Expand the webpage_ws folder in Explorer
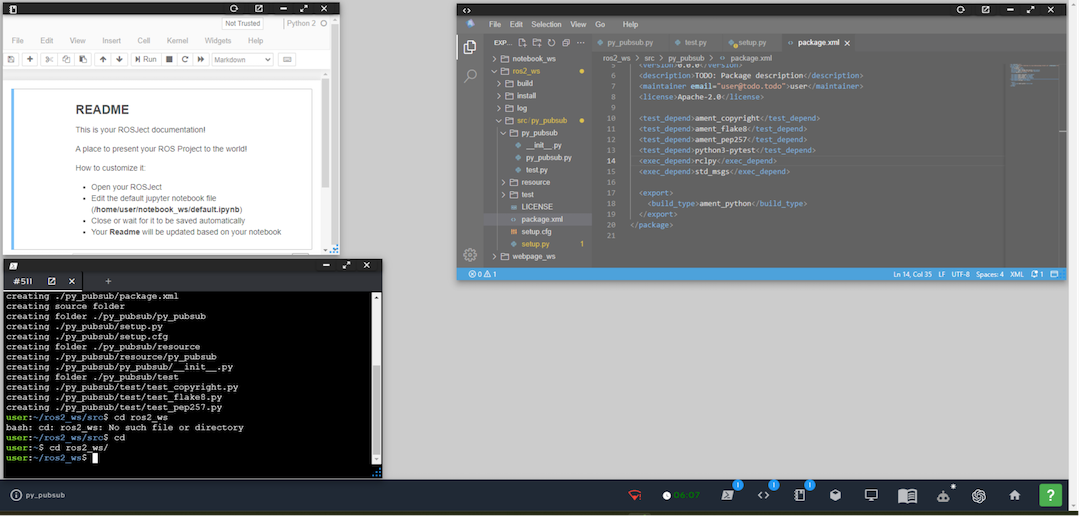 click(x=534, y=256)
